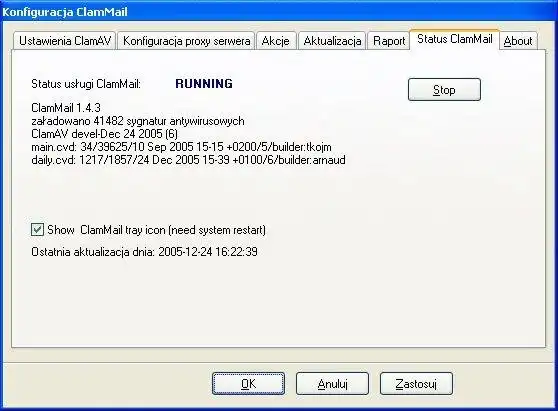This screenshot has height=411, width=558.
Task: Stop the ClamMail service
Action: point(444,90)
